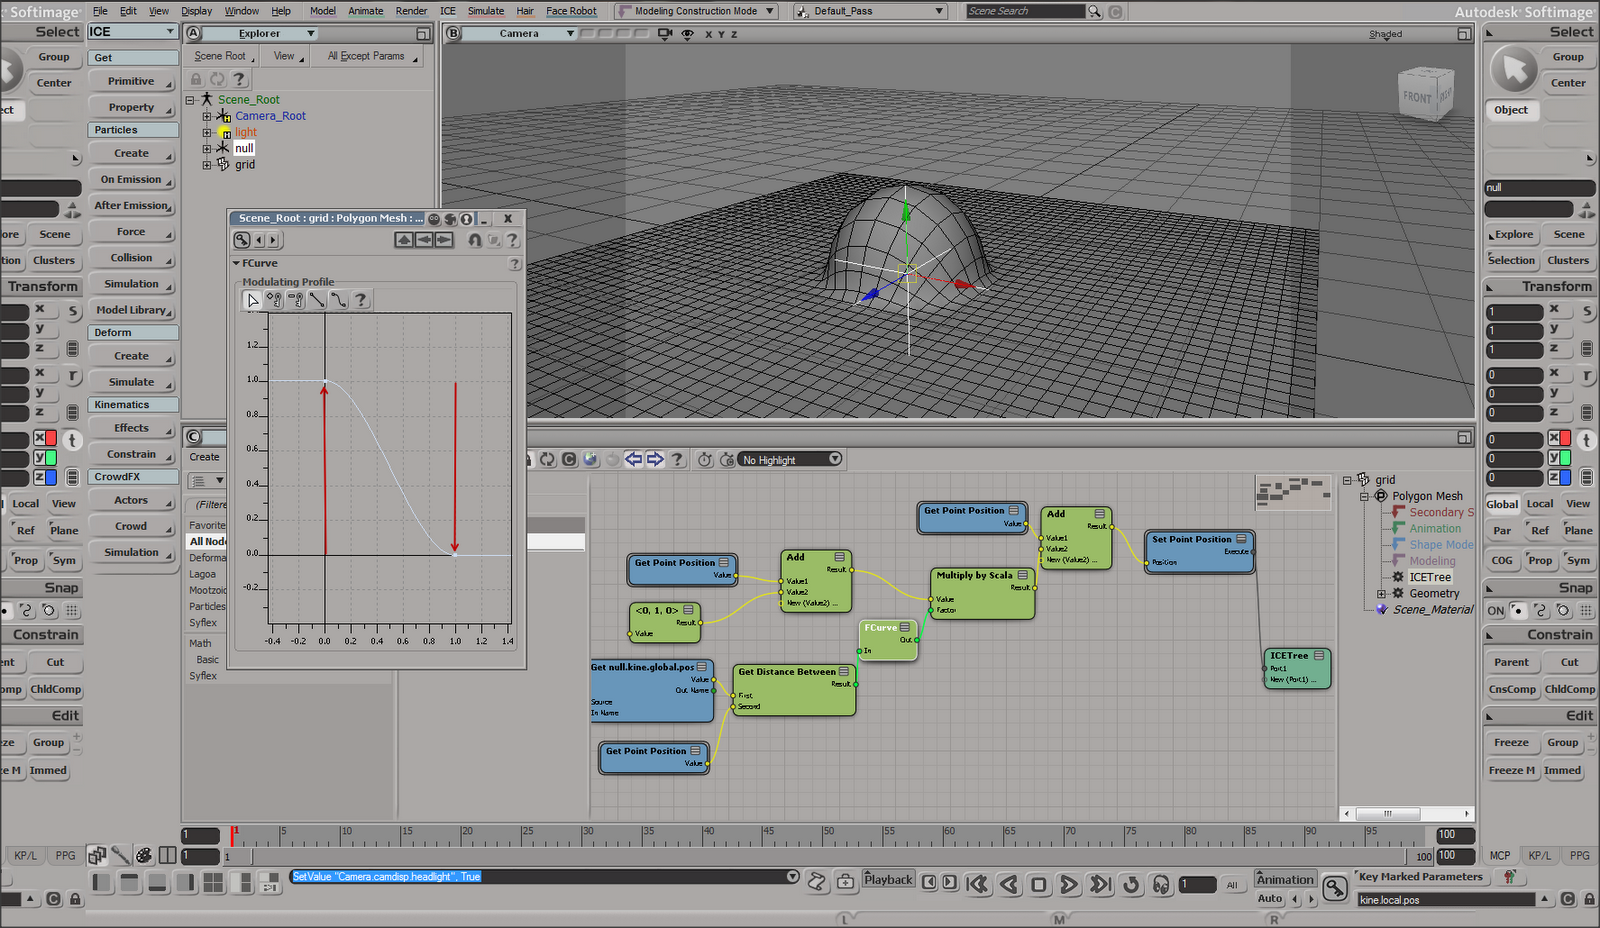Click the key icon in the property page toolbar
1600x928 pixels.
pyautogui.click(x=242, y=240)
